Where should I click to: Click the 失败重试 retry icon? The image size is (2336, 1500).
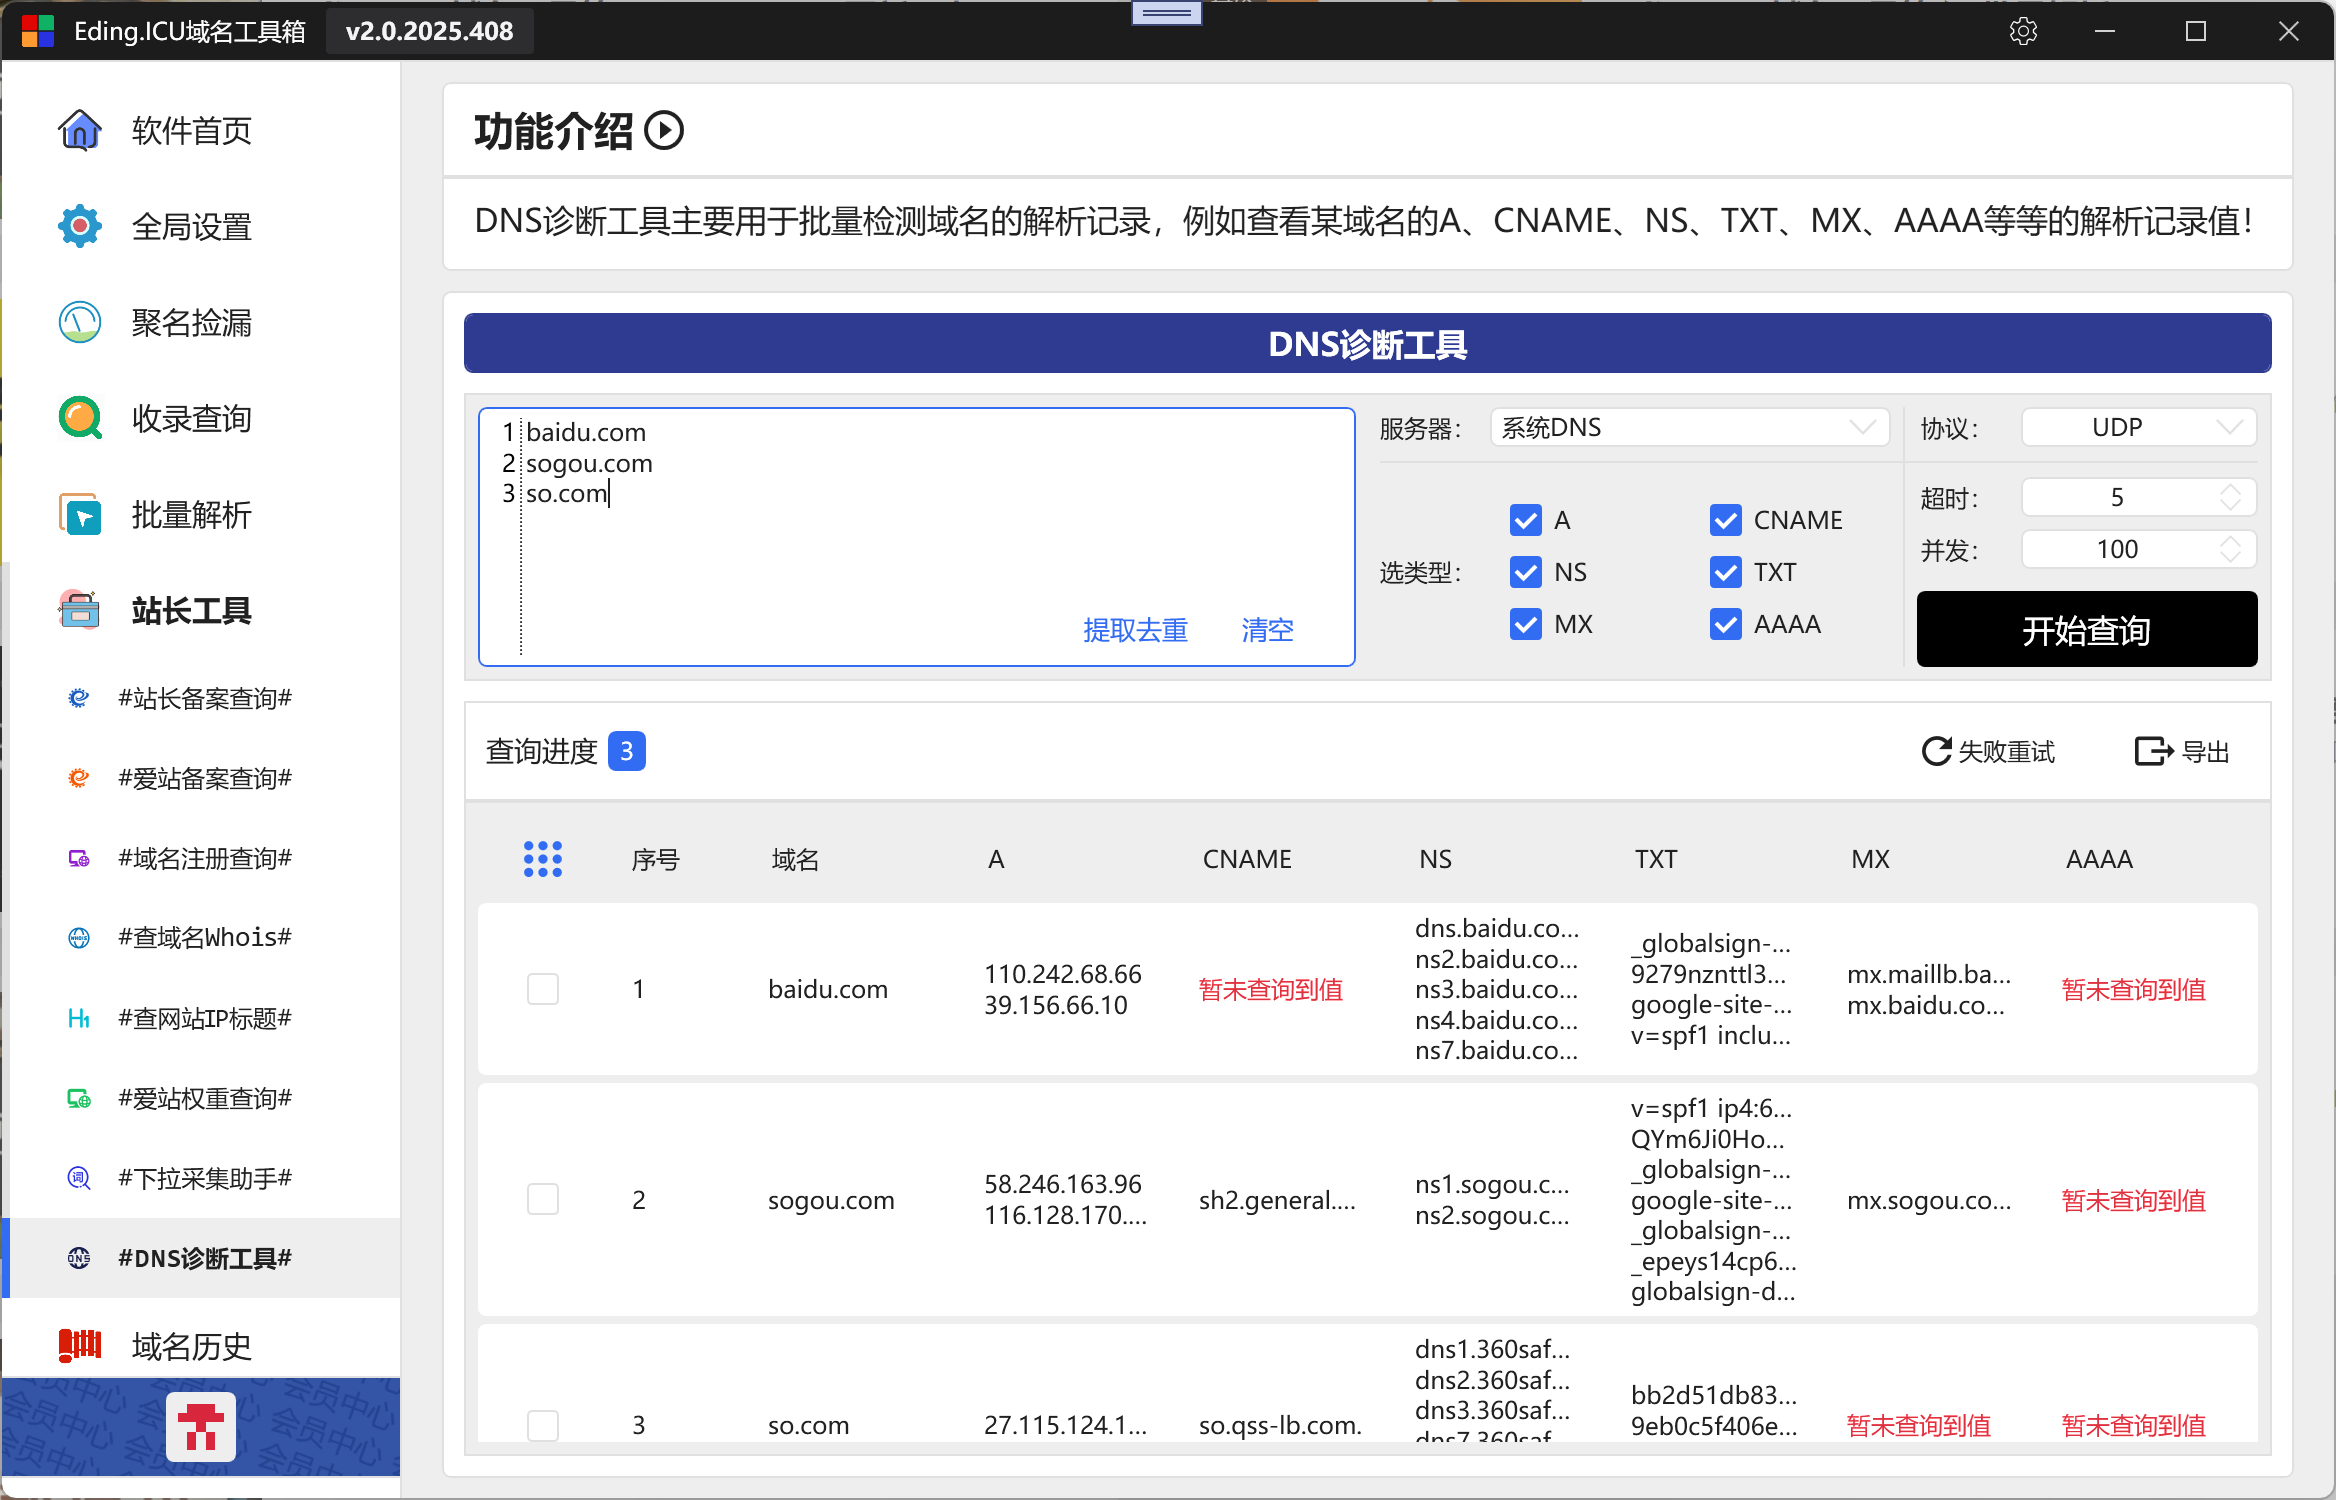click(1936, 751)
